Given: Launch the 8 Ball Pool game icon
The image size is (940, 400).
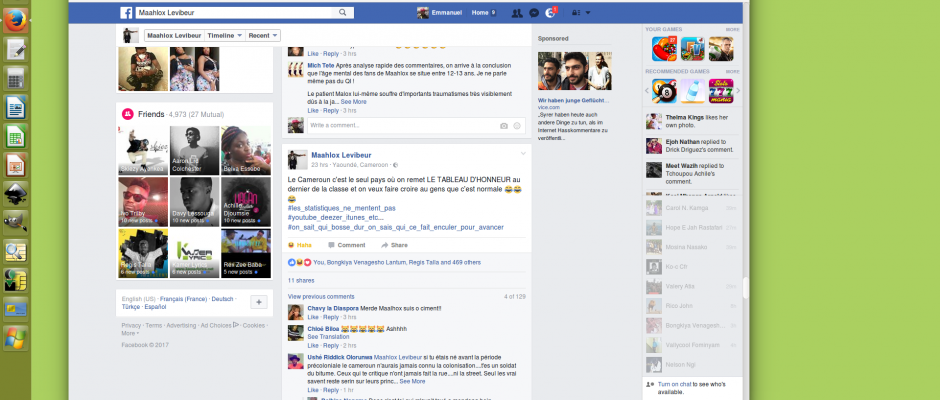Looking at the screenshot, I should pyautogui.click(x=663, y=92).
